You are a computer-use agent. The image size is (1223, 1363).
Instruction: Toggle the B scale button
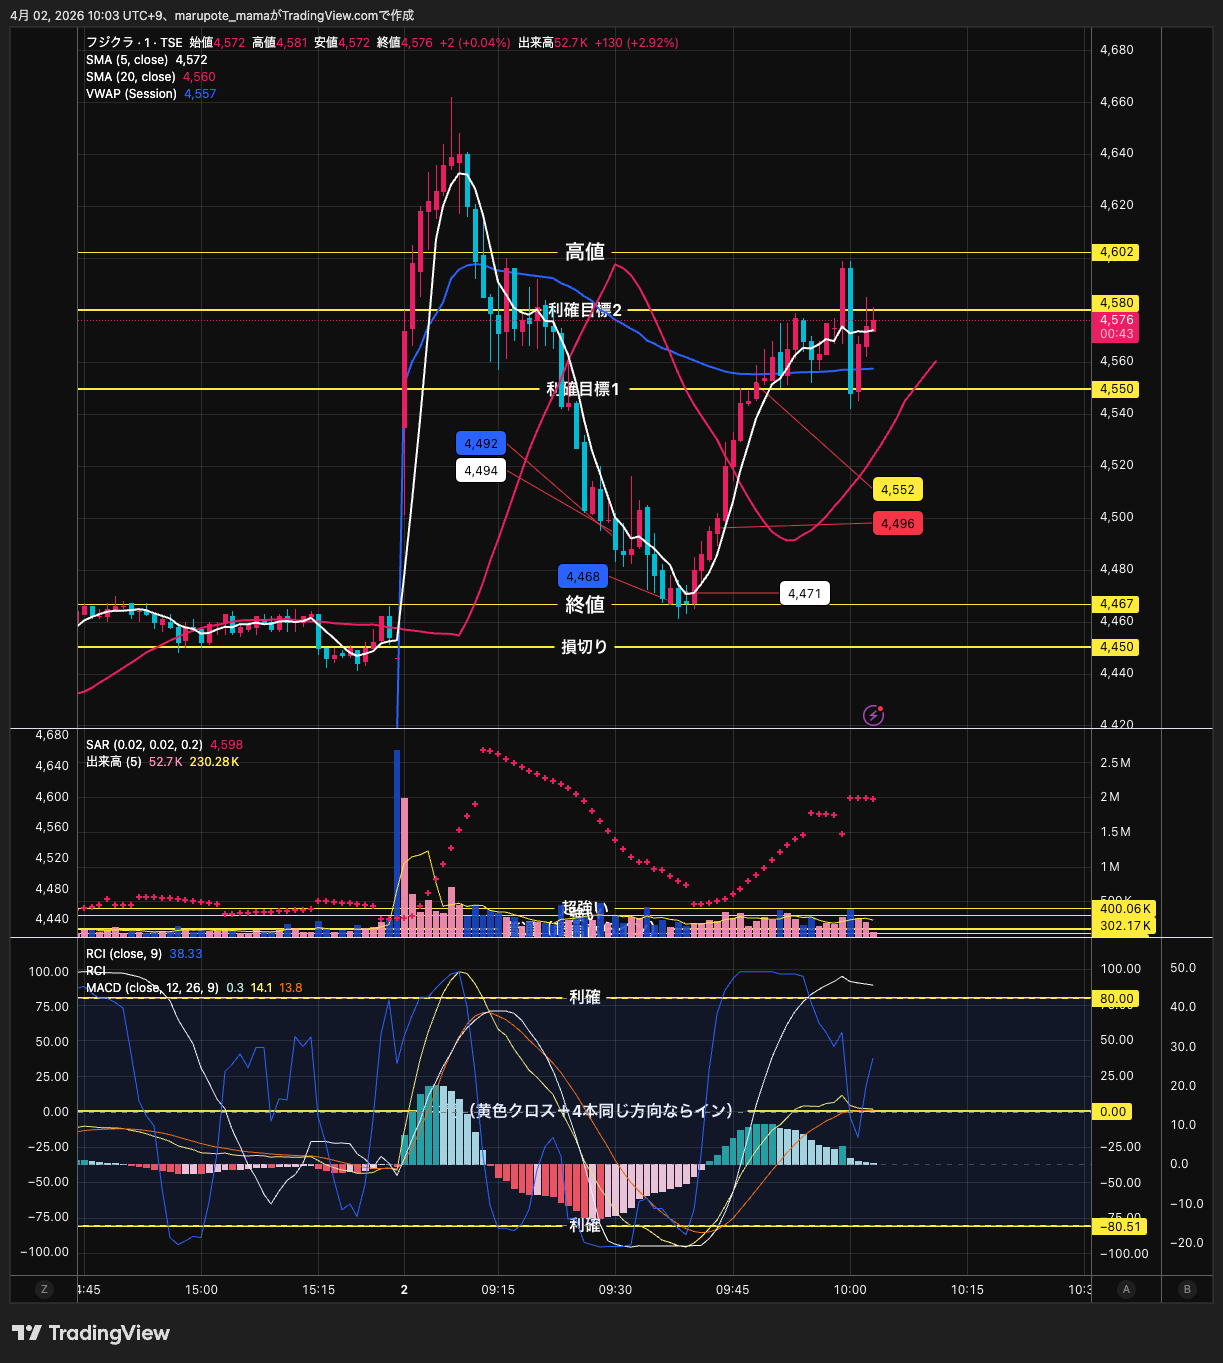[x=1187, y=1289]
